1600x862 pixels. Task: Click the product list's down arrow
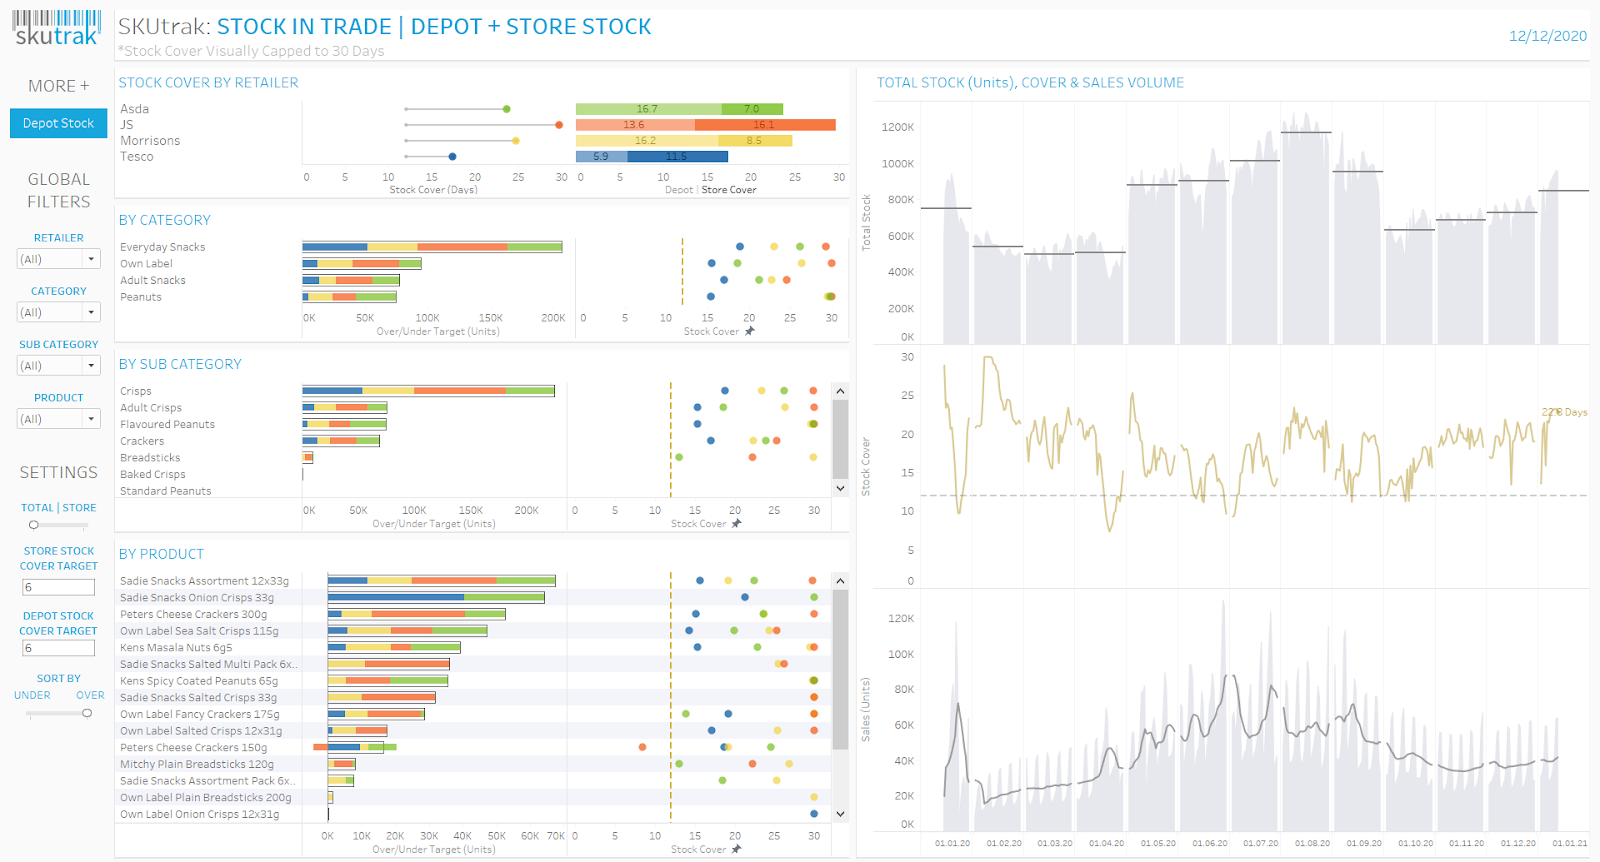click(840, 814)
